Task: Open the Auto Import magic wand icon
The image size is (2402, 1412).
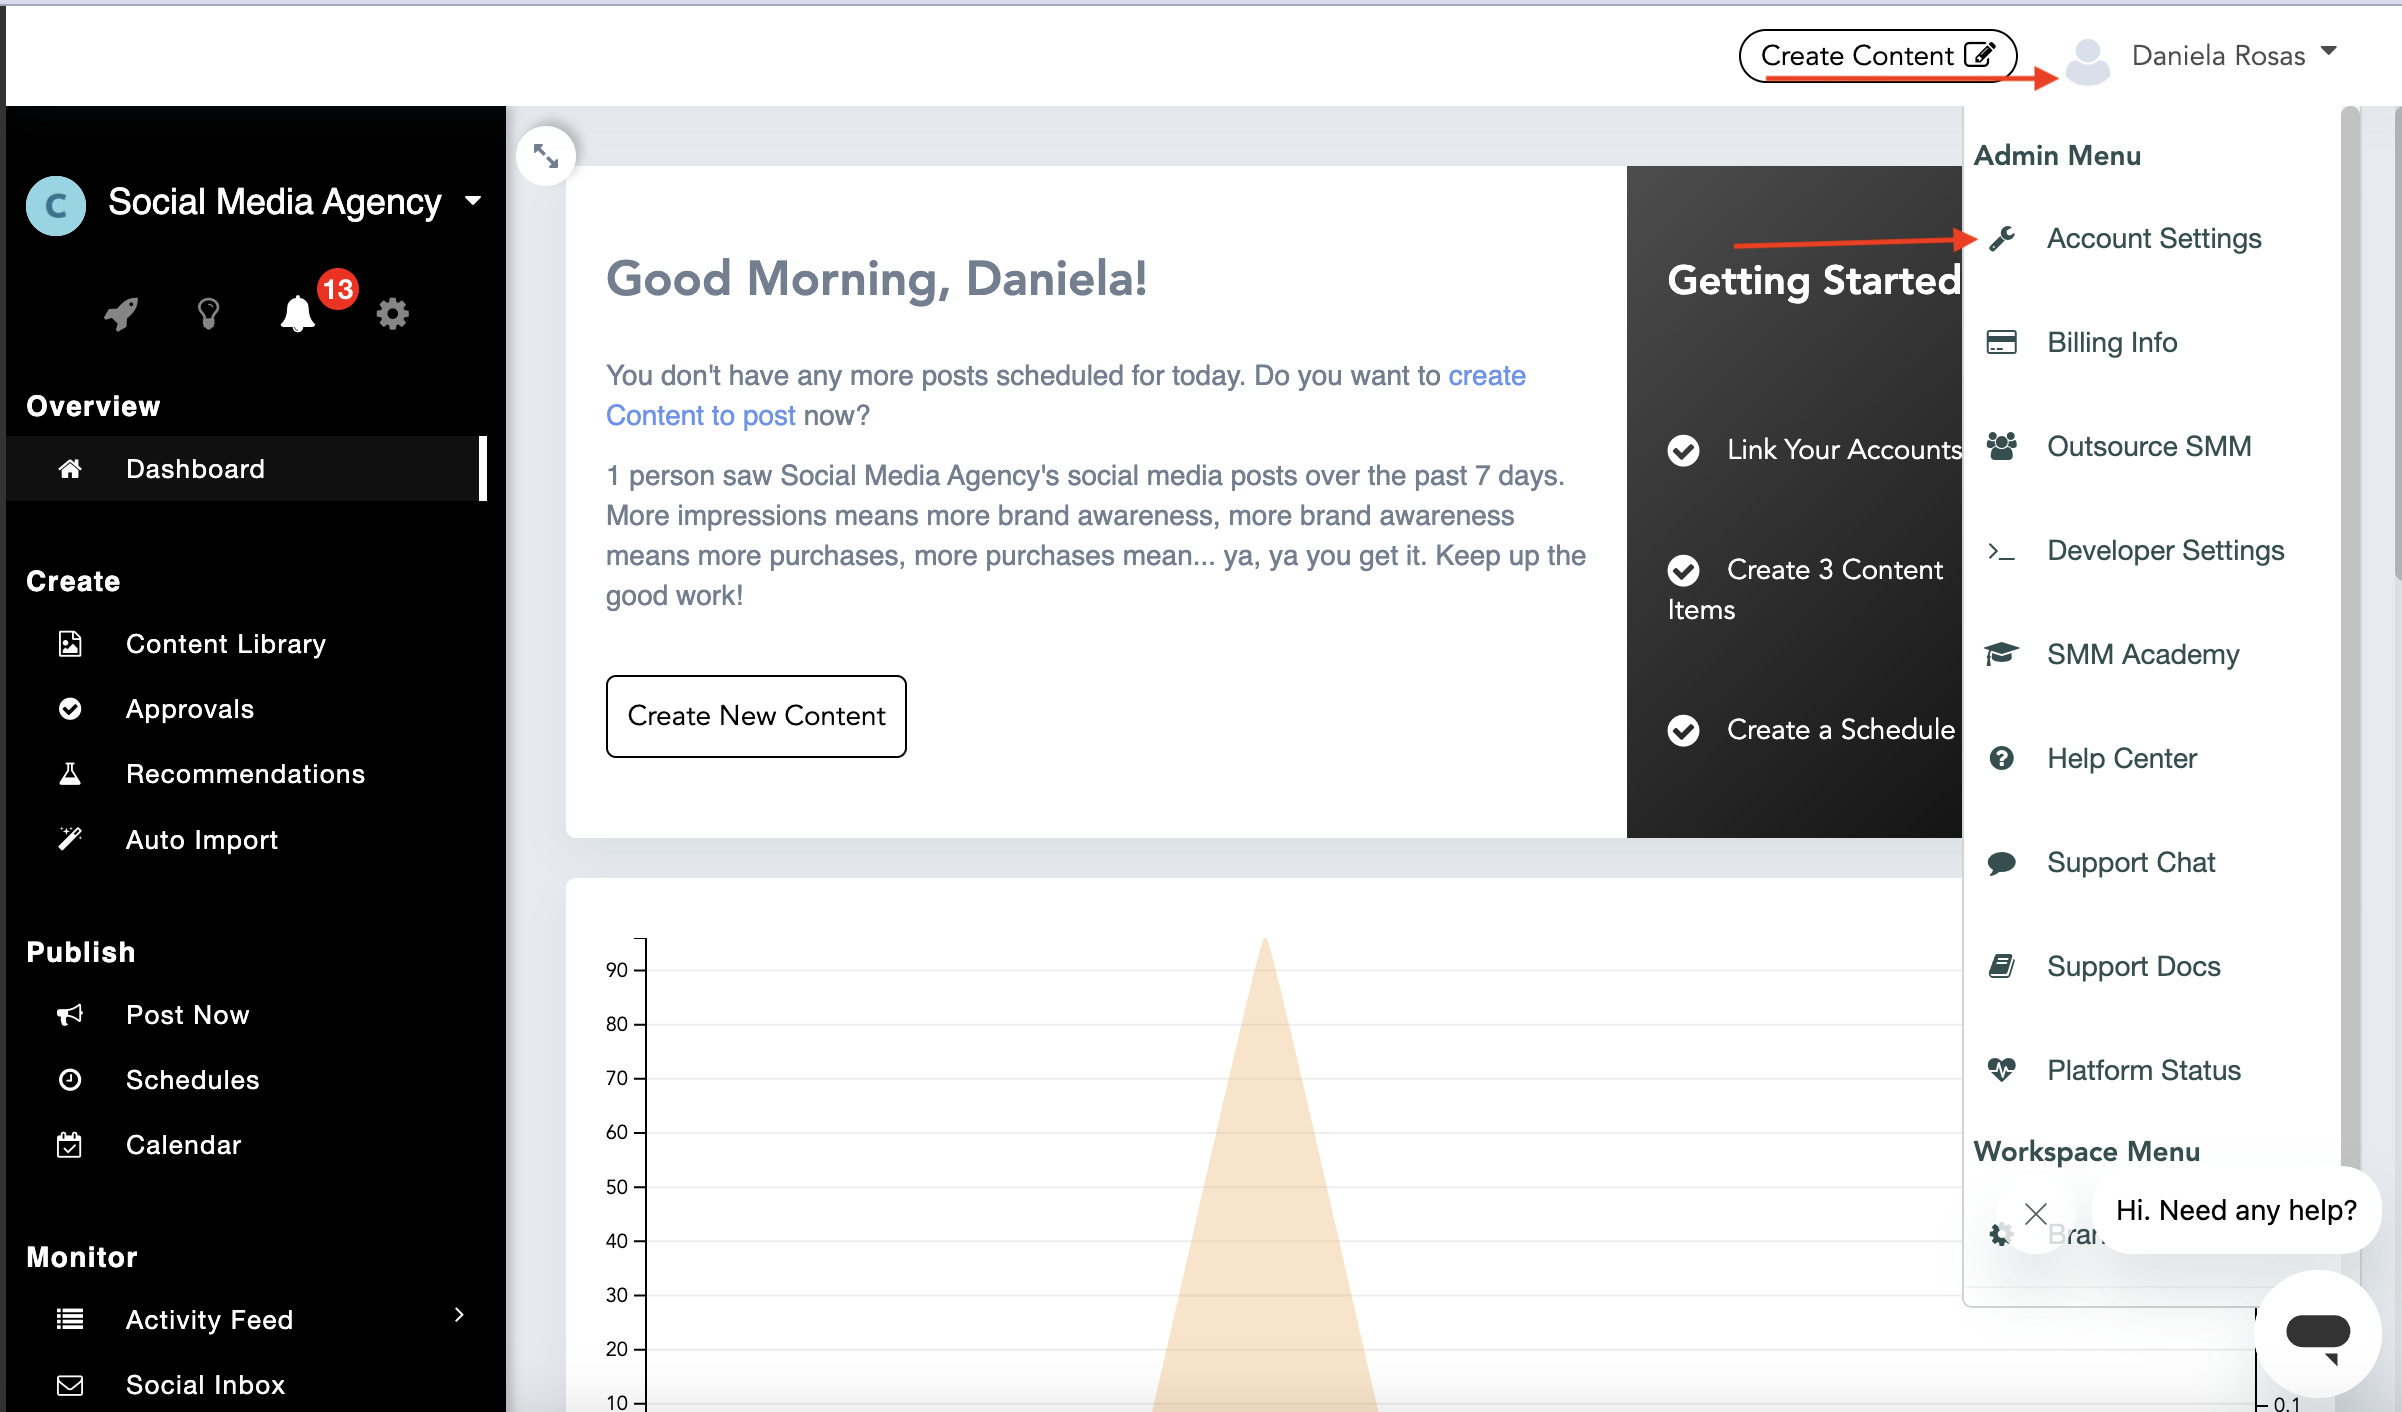Action: coord(69,839)
